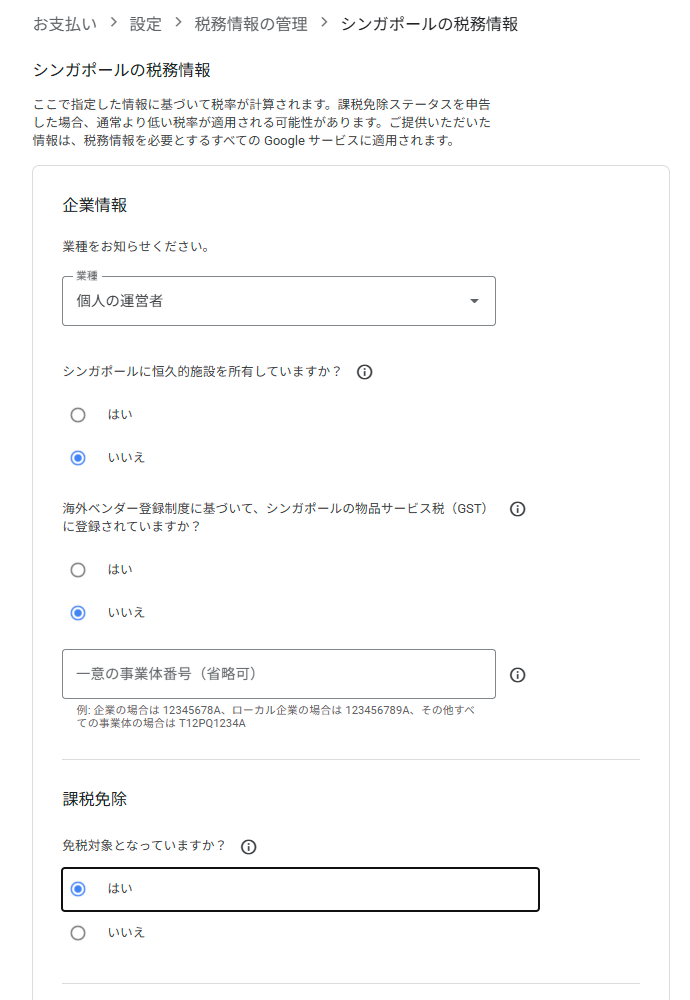Go to 設定 breadcrumb
This screenshot has width=690, height=1000.
(145, 24)
